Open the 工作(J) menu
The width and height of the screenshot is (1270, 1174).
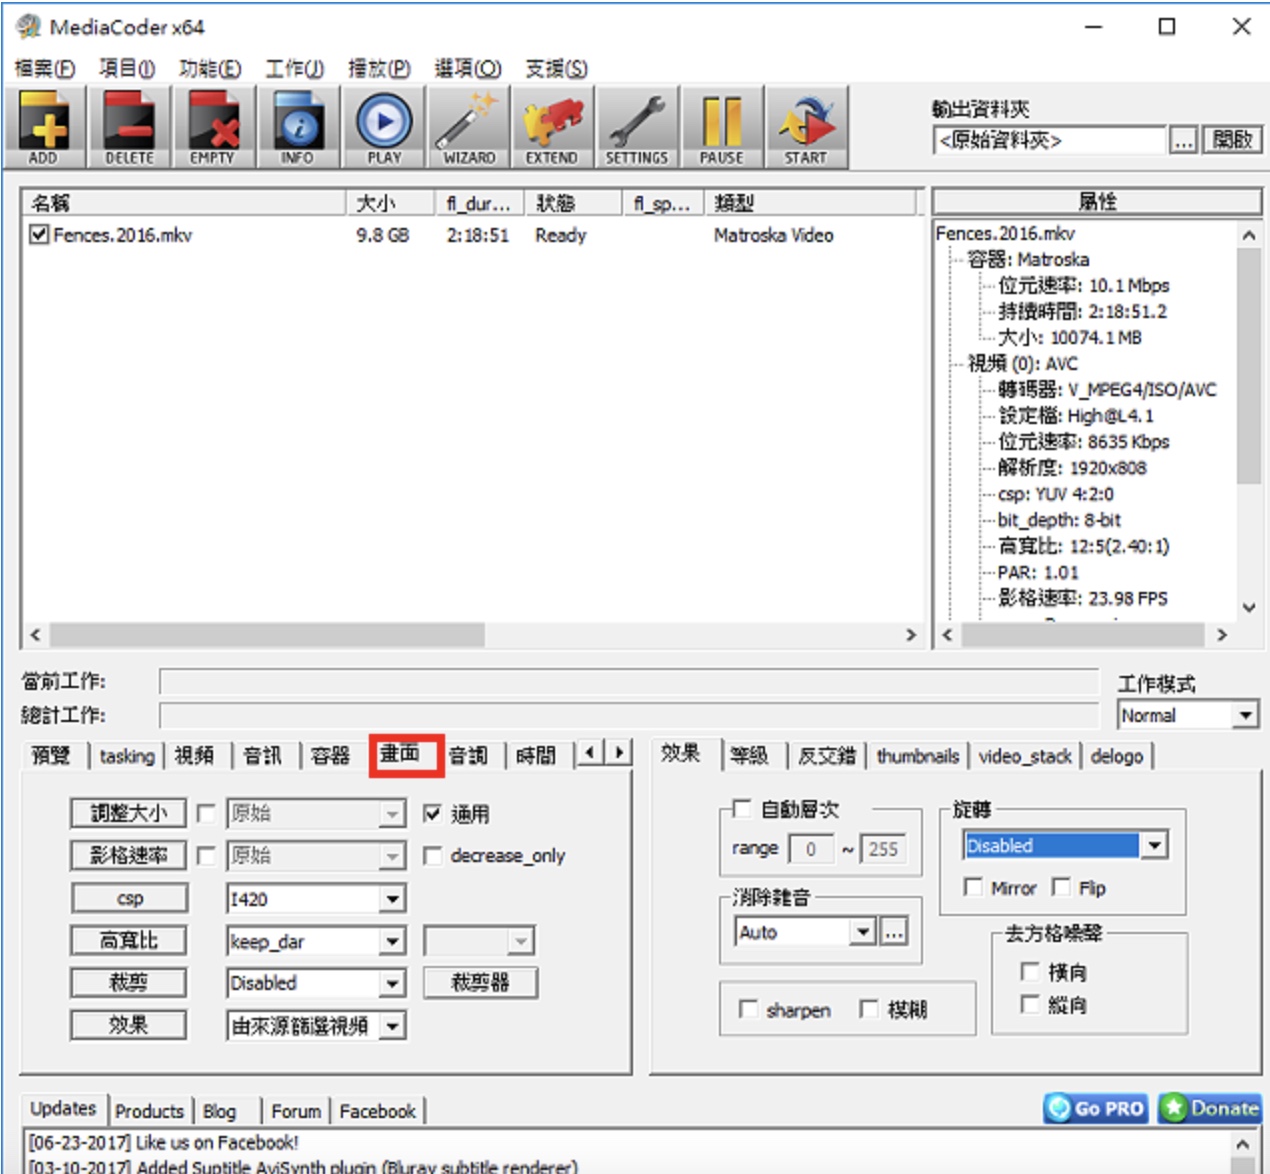pyautogui.click(x=294, y=68)
